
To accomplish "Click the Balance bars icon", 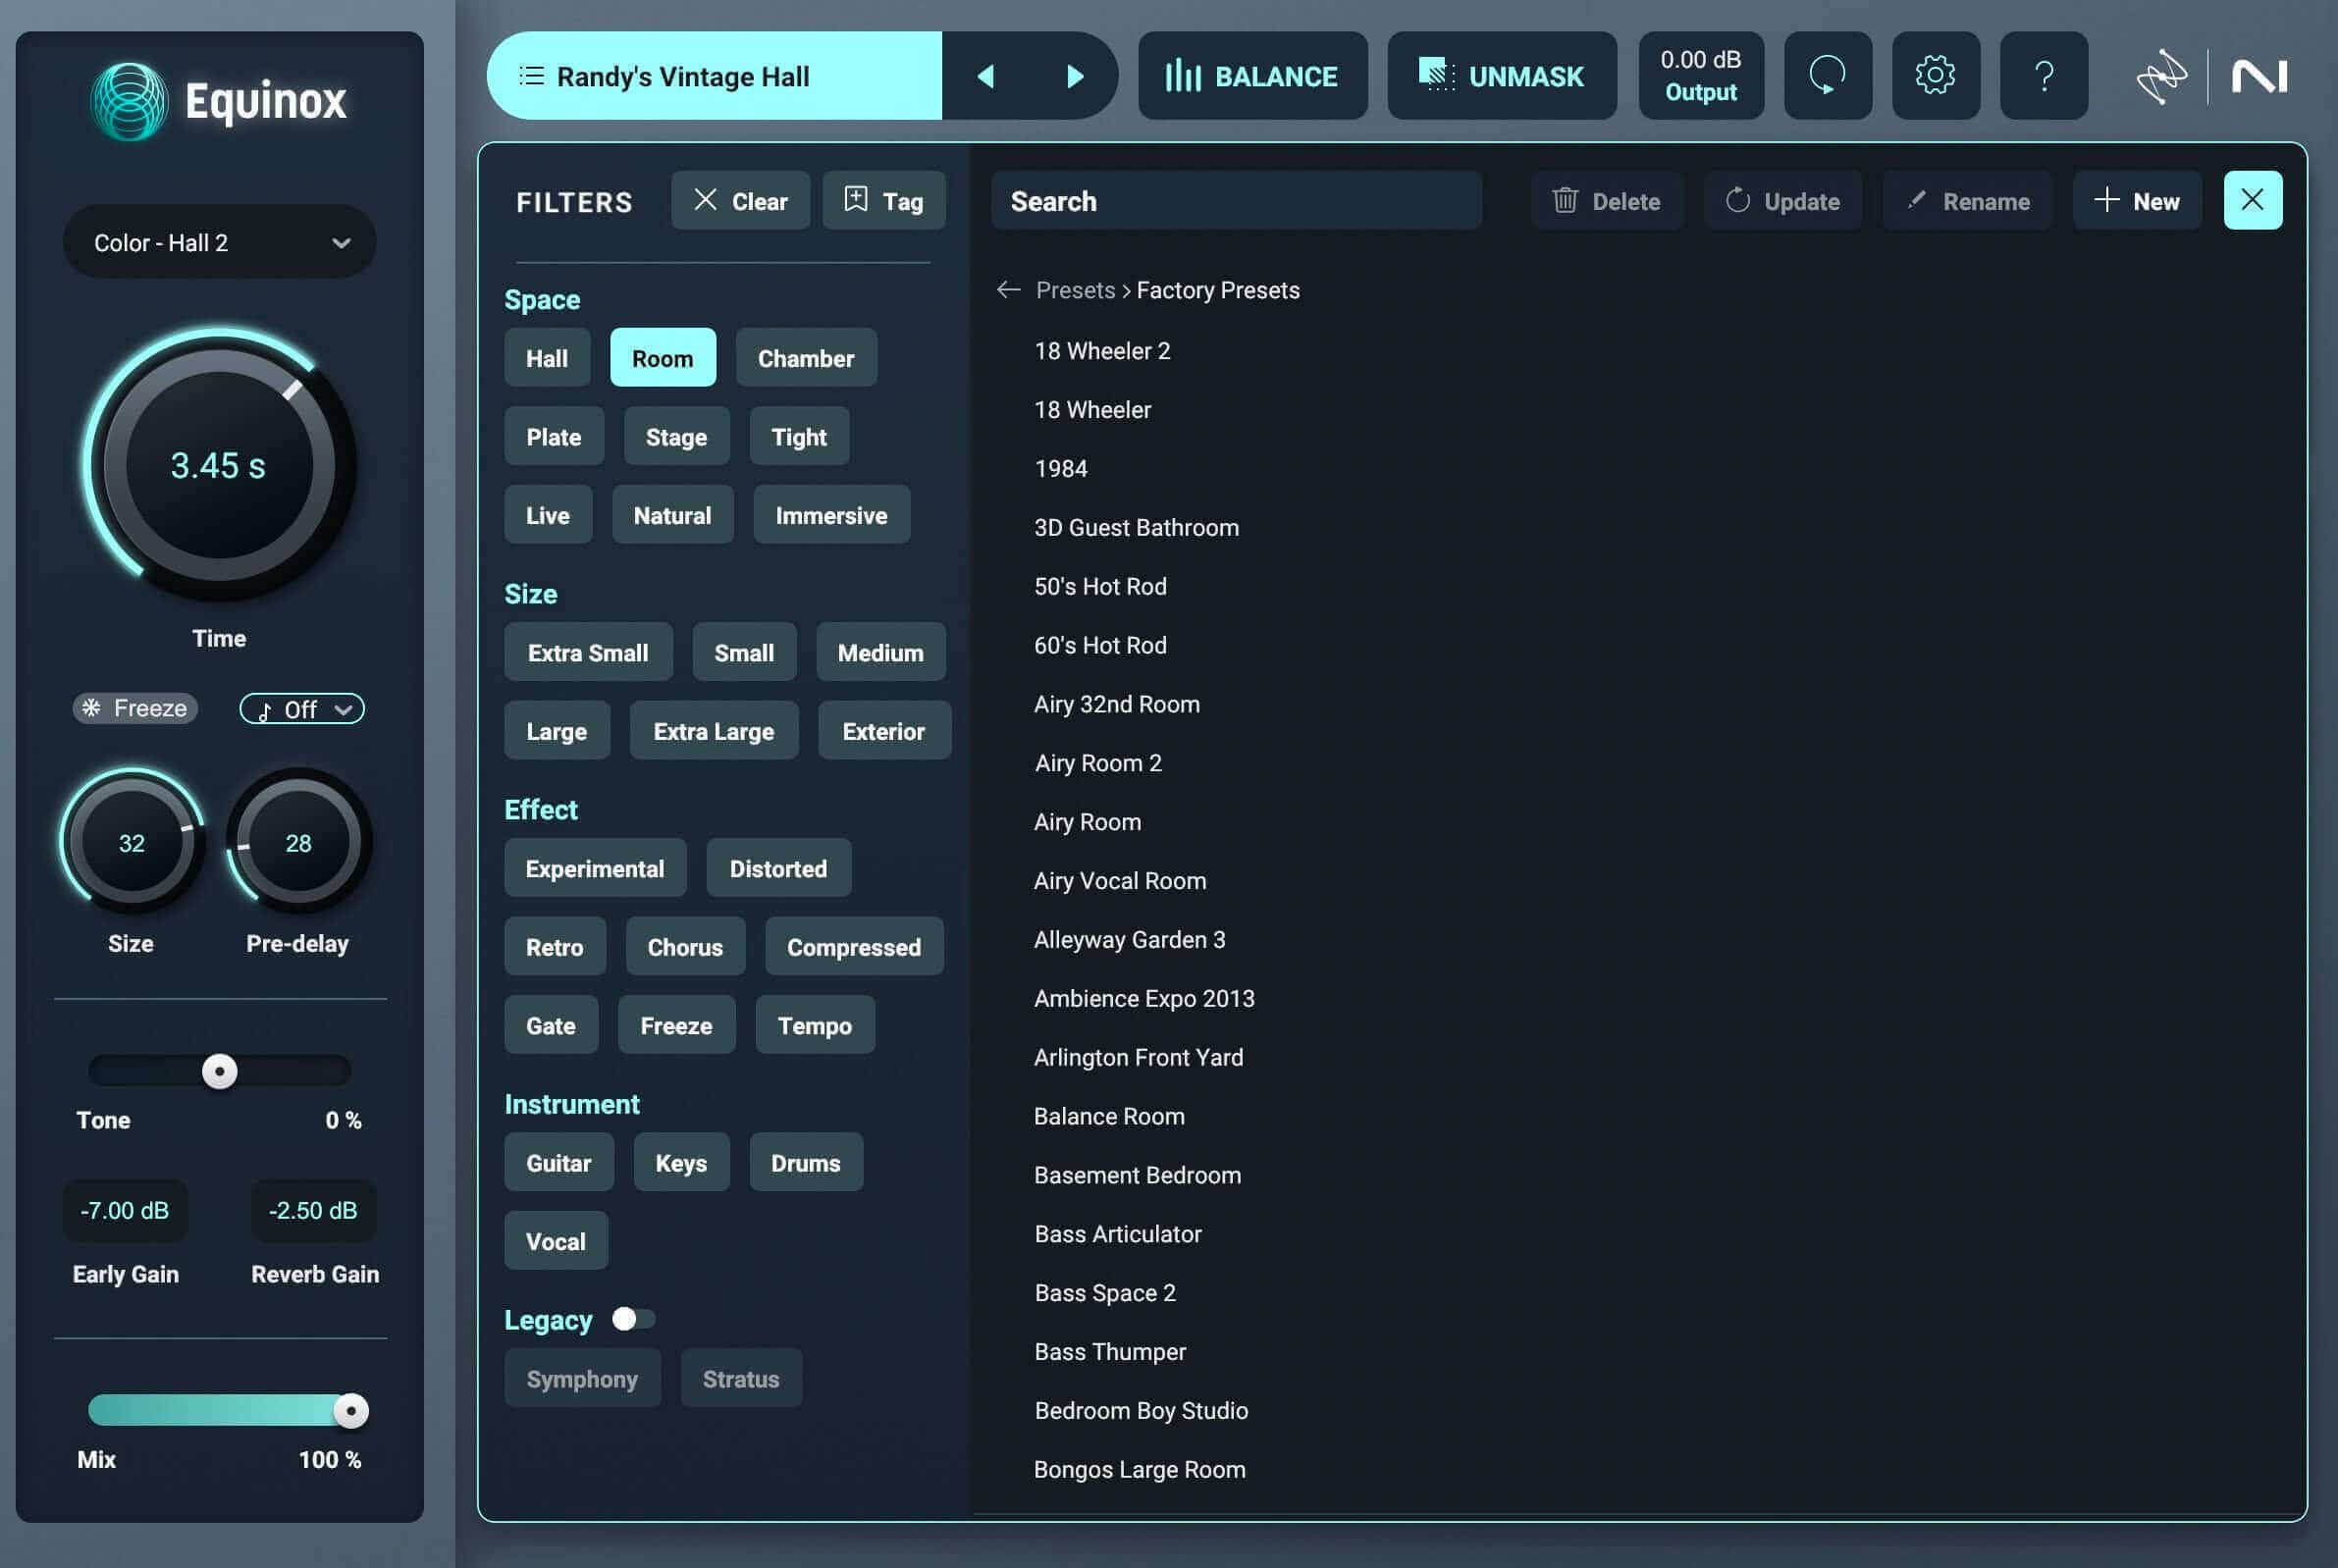I will tap(1182, 76).
